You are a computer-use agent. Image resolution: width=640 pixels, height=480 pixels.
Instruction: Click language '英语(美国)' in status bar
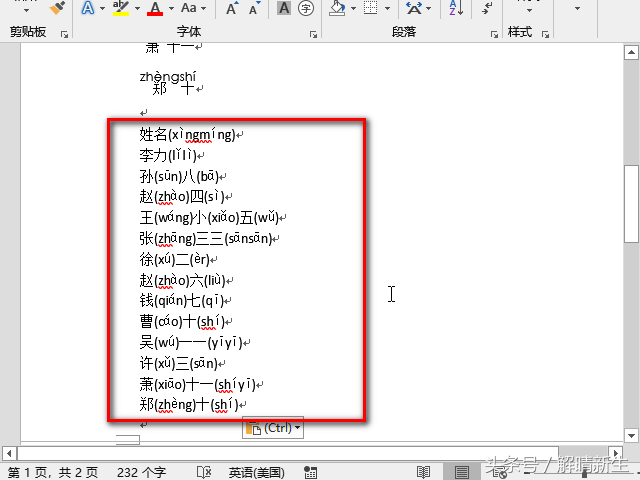point(256,472)
